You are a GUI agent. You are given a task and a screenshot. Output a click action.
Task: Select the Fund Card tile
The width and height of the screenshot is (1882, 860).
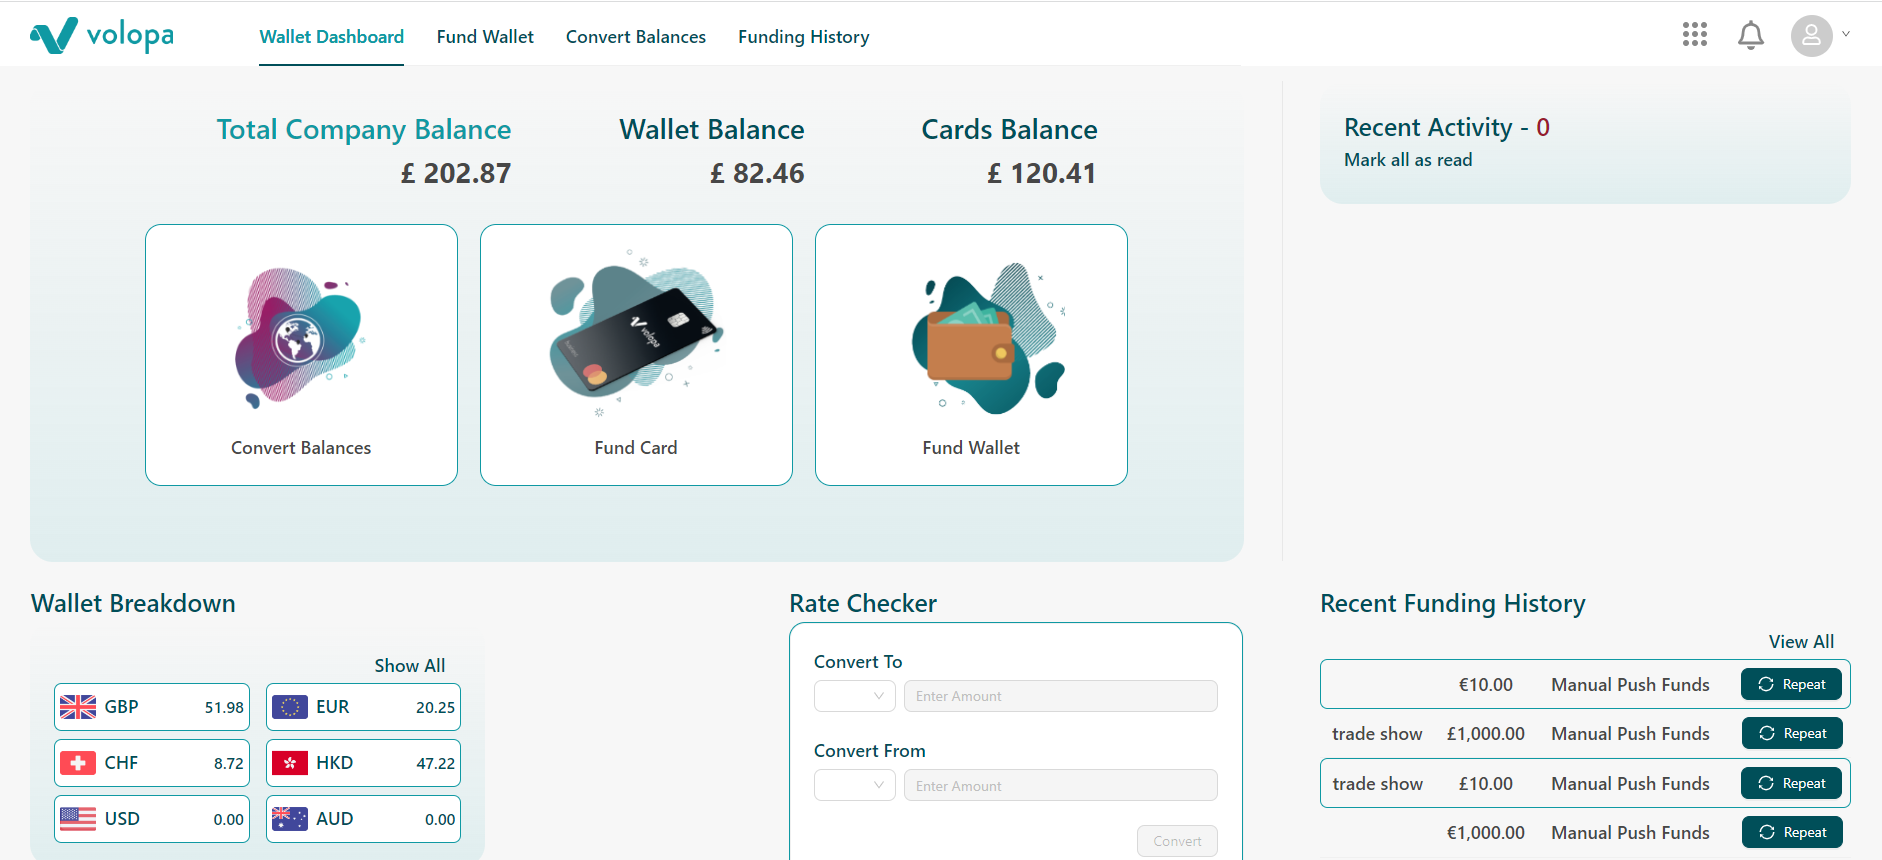point(636,355)
